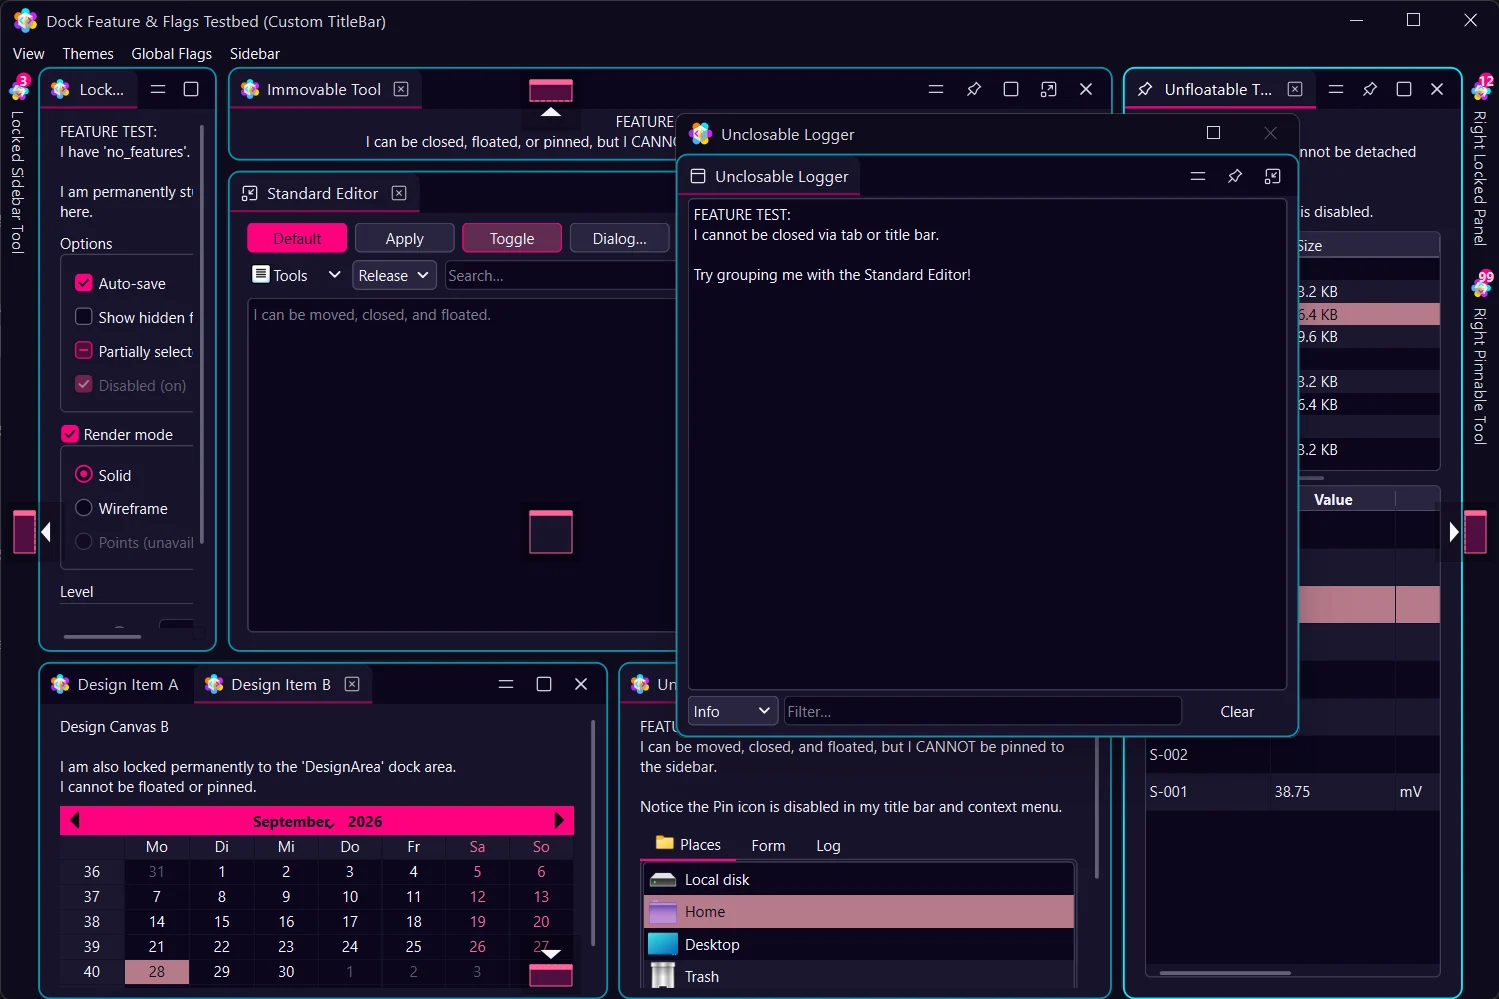Toggle the Render mode checkbox
The image size is (1499, 999).
(70, 434)
